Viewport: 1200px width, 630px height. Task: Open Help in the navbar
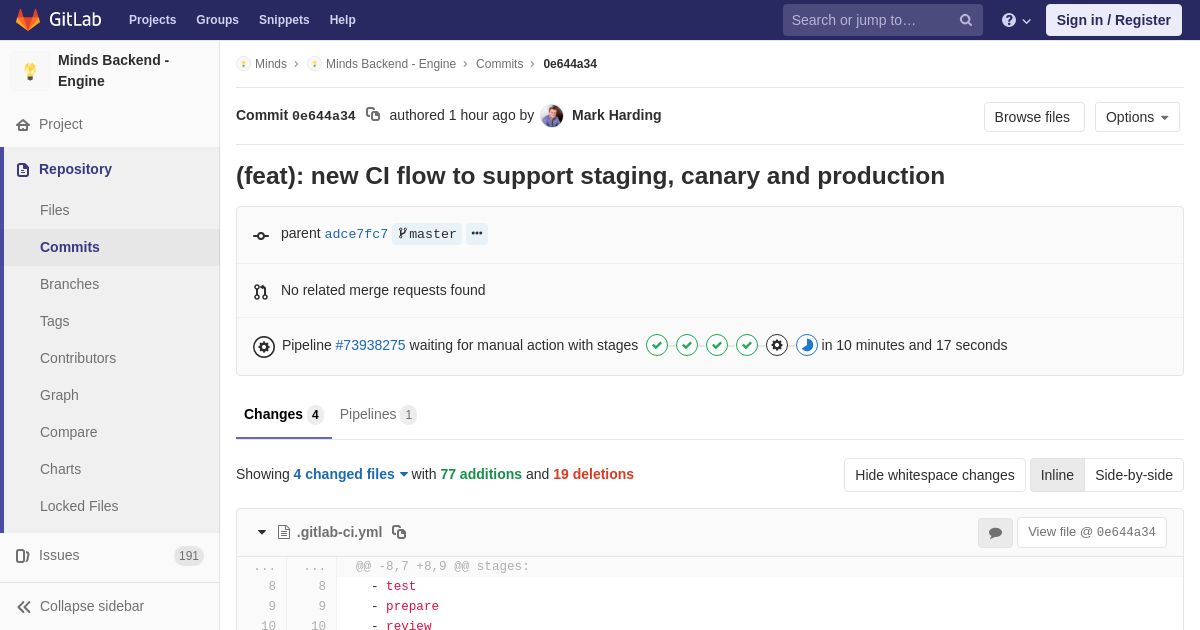pyautogui.click(x=343, y=20)
